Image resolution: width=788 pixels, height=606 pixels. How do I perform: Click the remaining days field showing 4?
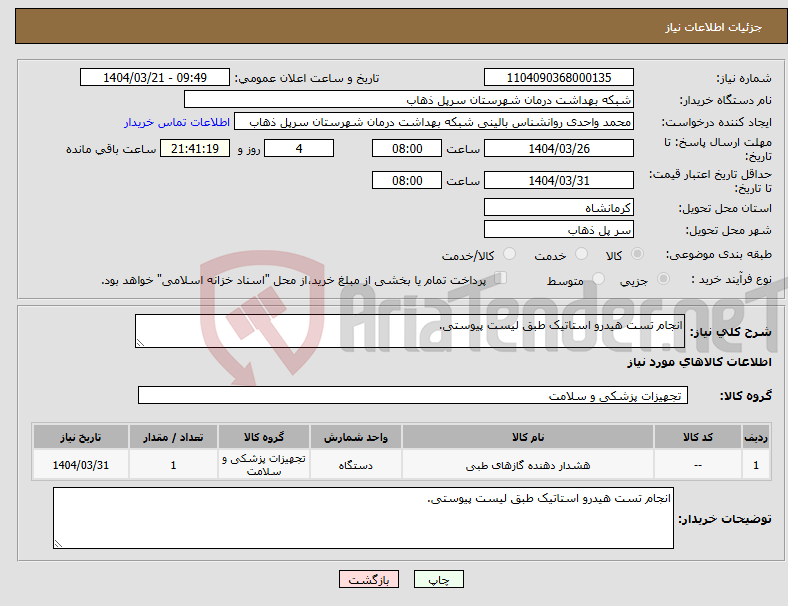pyautogui.click(x=299, y=148)
